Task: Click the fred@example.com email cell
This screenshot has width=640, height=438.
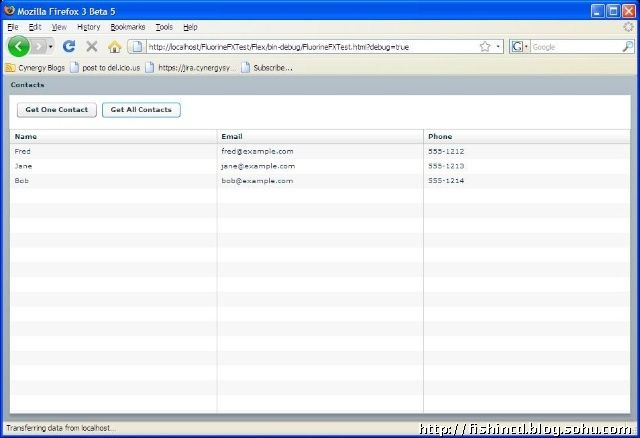Action: (x=320, y=151)
